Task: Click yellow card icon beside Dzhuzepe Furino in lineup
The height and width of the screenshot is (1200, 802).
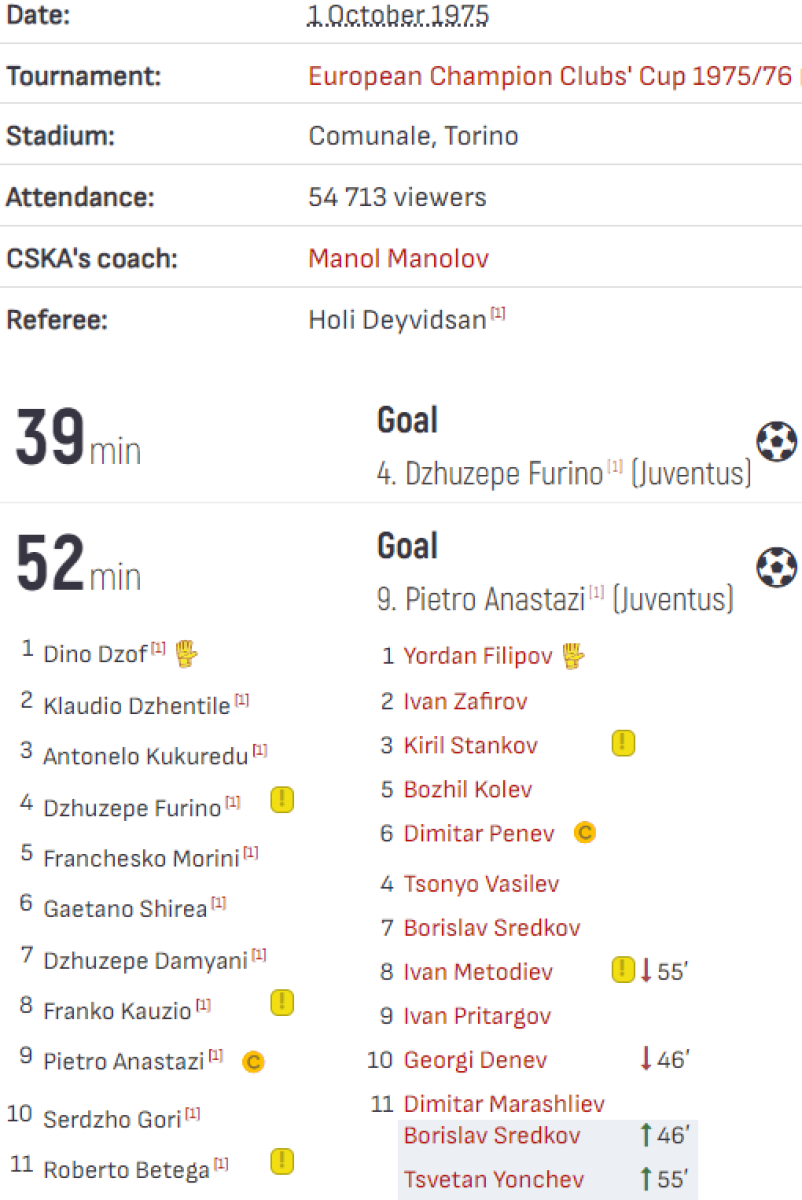Action: tap(282, 800)
